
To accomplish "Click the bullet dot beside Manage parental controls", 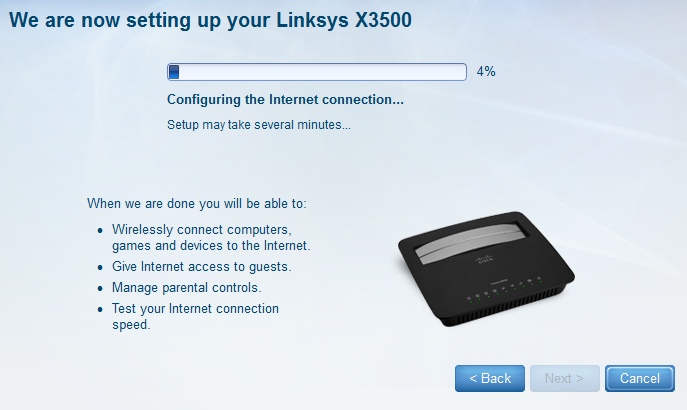I will click(100, 288).
